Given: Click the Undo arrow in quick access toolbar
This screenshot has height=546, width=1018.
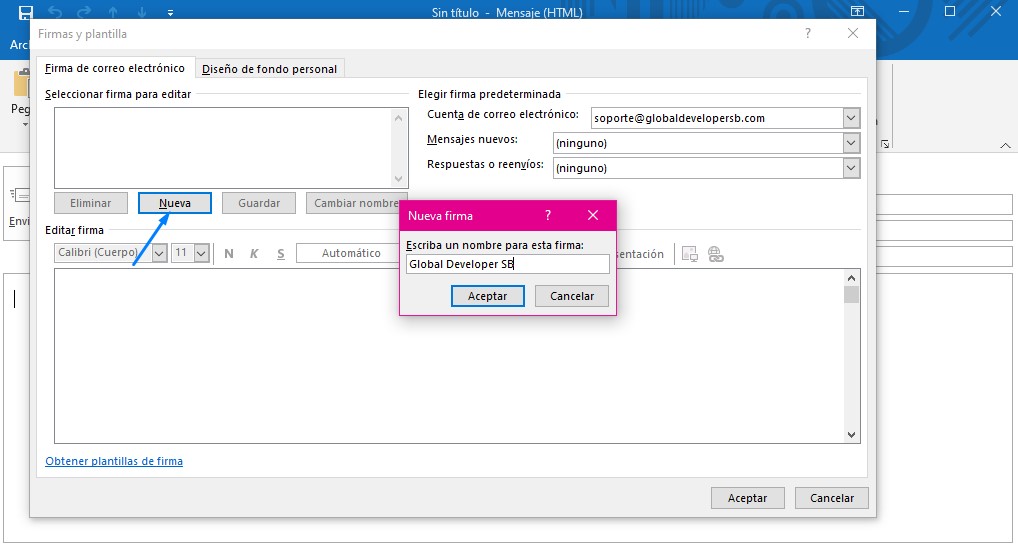Looking at the screenshot, I should click(x=57, y=12).
